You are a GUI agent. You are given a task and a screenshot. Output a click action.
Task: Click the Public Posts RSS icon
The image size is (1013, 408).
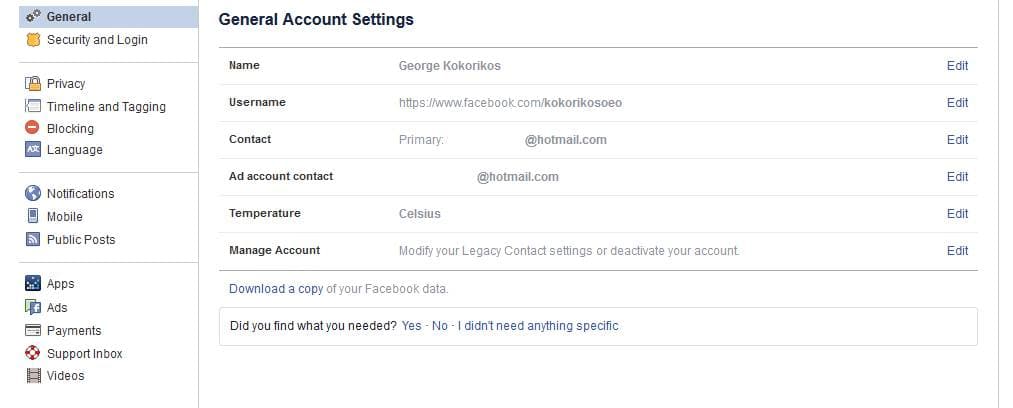[33, 239]
